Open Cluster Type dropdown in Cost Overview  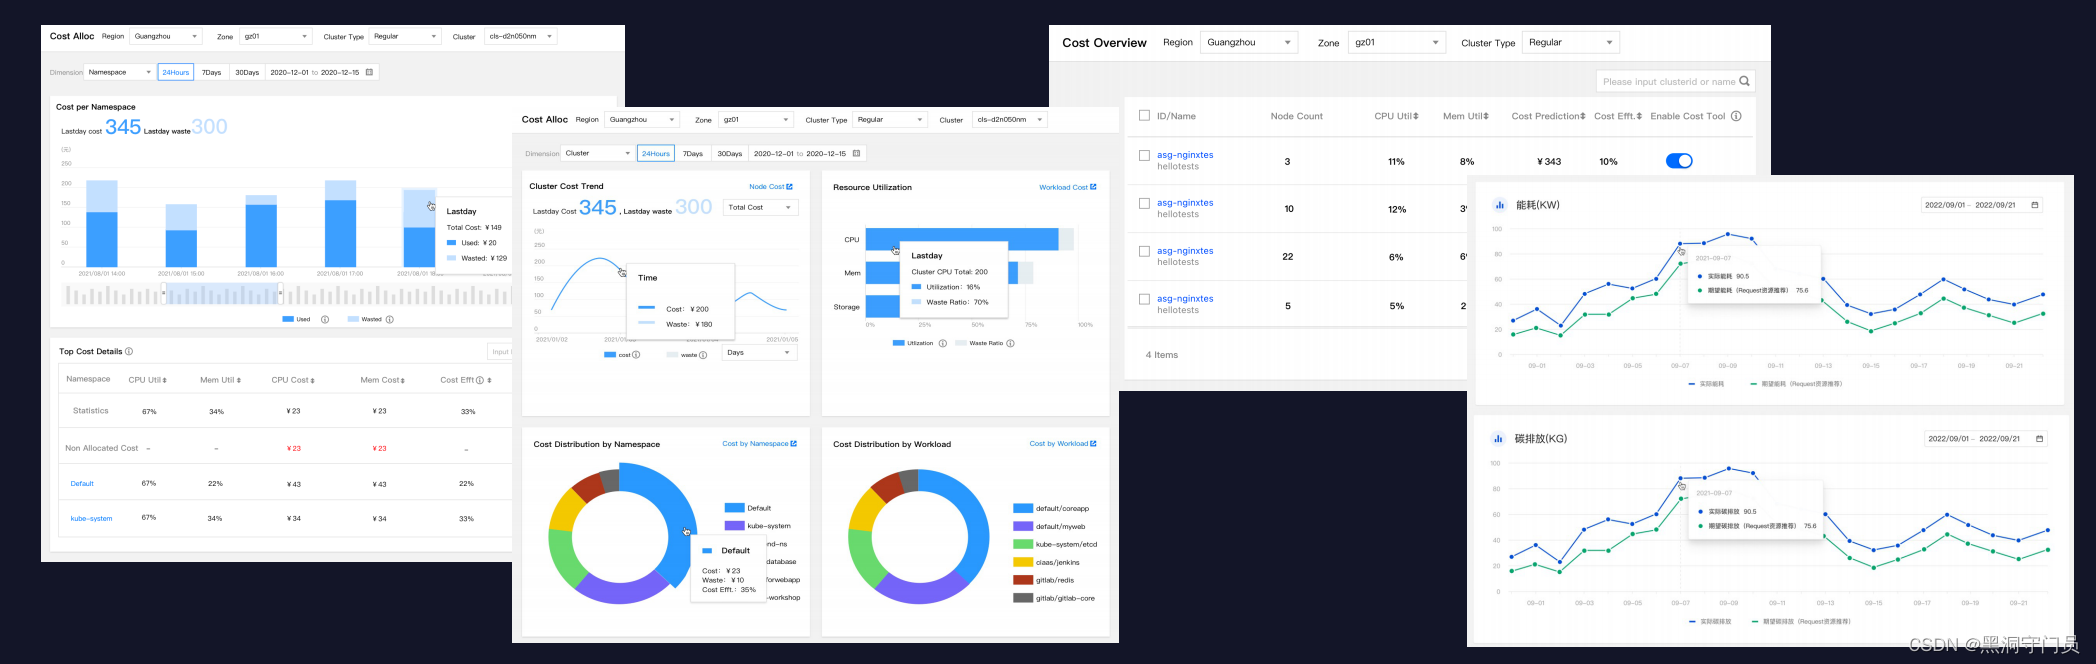tap(1570, 42)
